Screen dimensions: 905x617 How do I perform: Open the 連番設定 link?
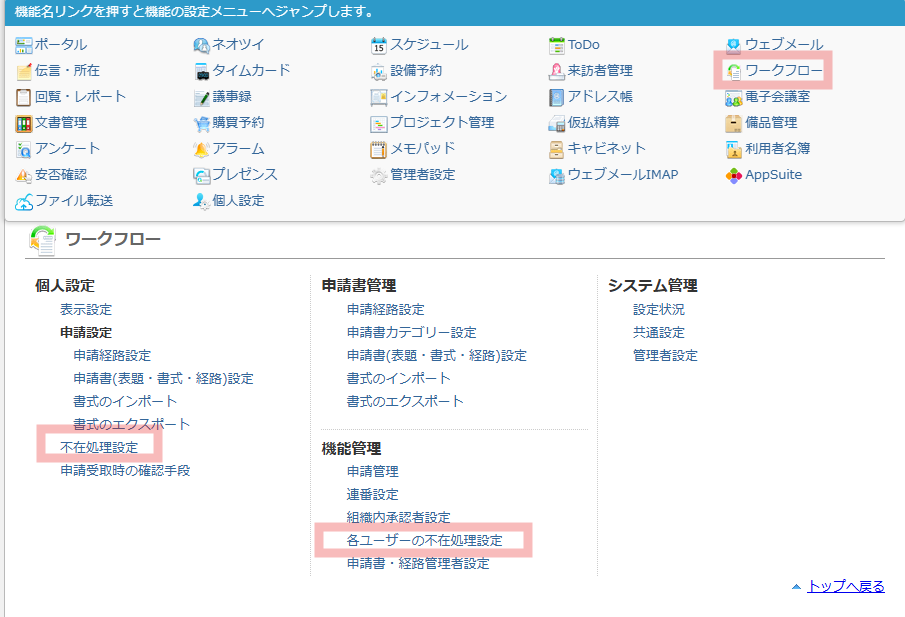[x=373, y=495]
